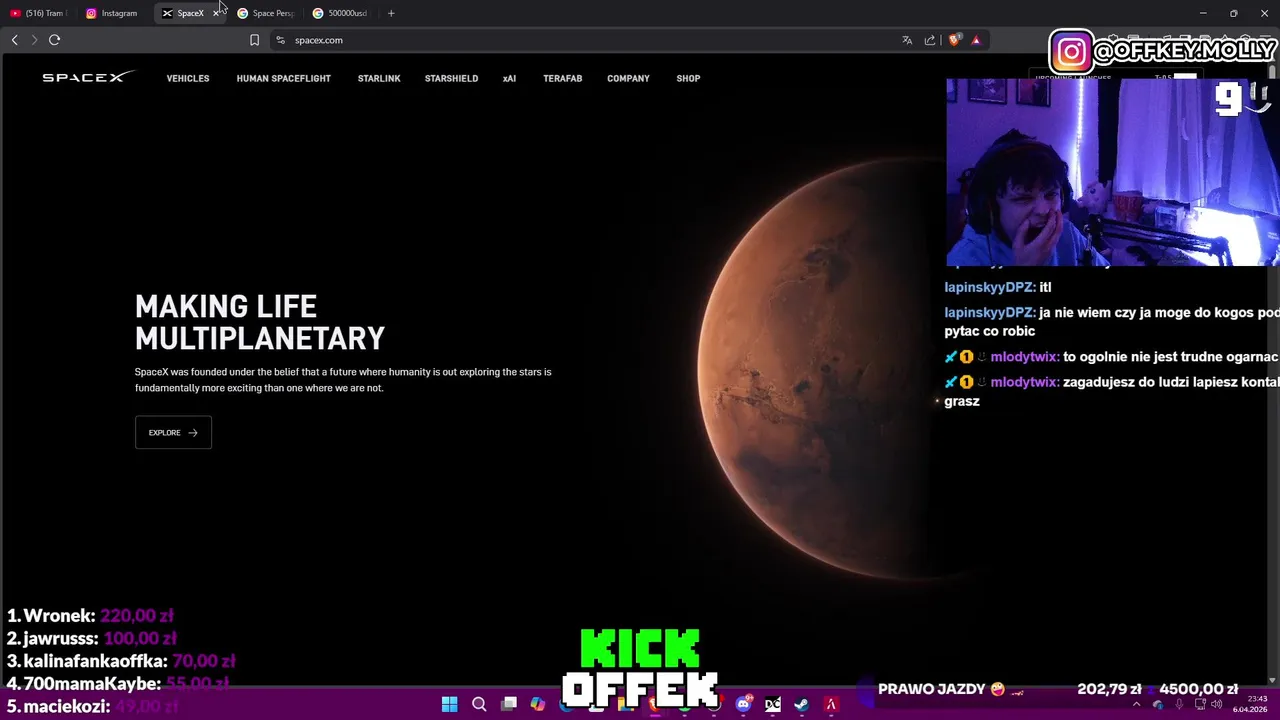Click the MAKING LIFE MULTIPLANETARY heading
Image resolution: width=1280 pixels, height=720 pixels.
click(x=260, y=322)
